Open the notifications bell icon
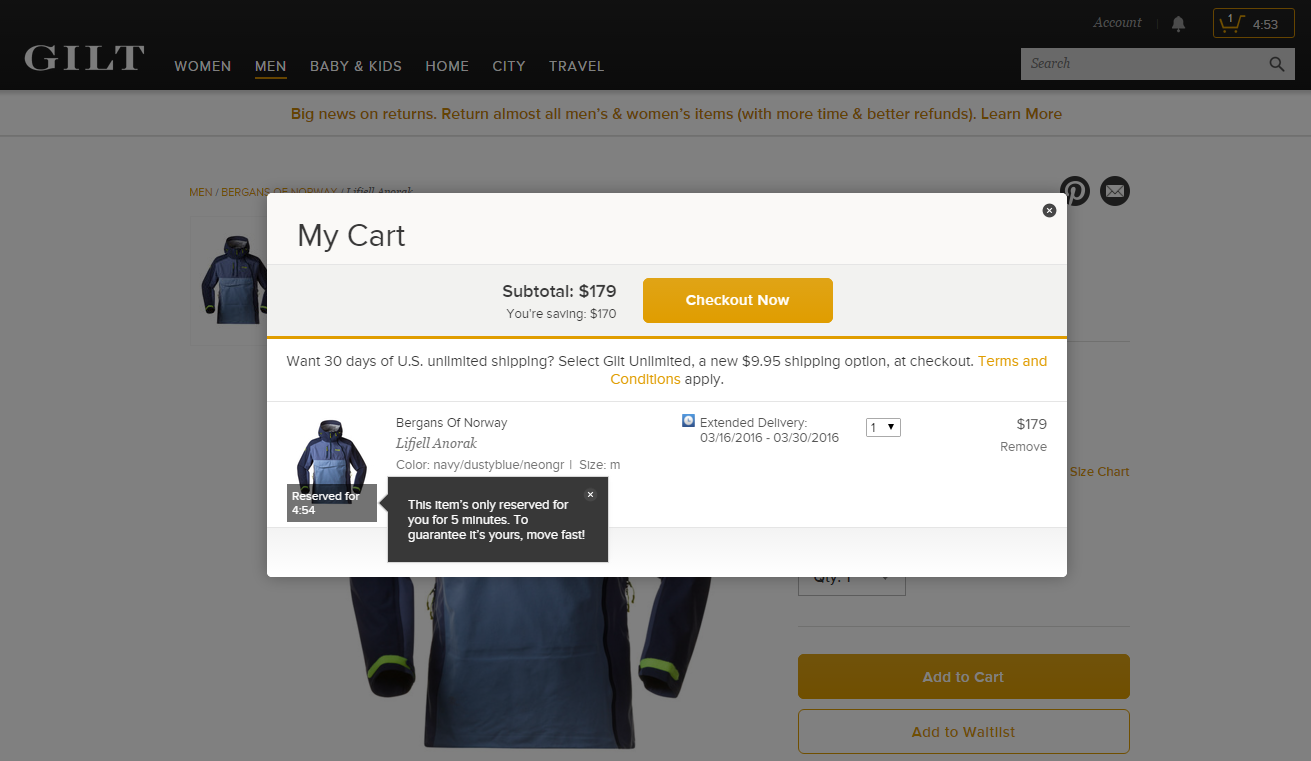This screenshot has width=1311, height=761. pos(1179,23)
